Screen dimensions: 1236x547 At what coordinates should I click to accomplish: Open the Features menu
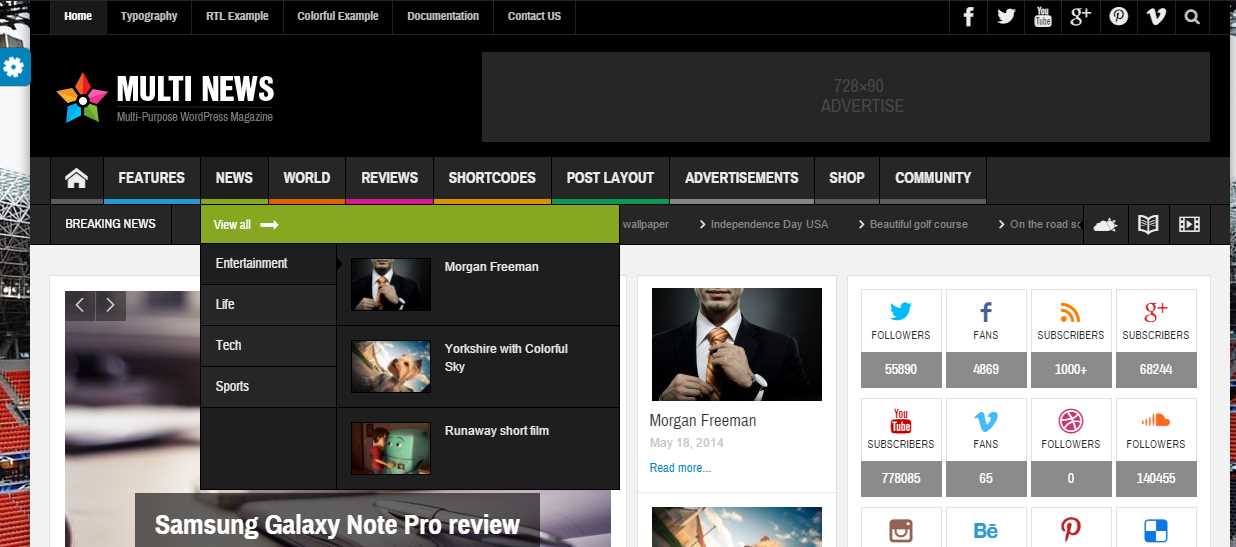click(152, 178)
